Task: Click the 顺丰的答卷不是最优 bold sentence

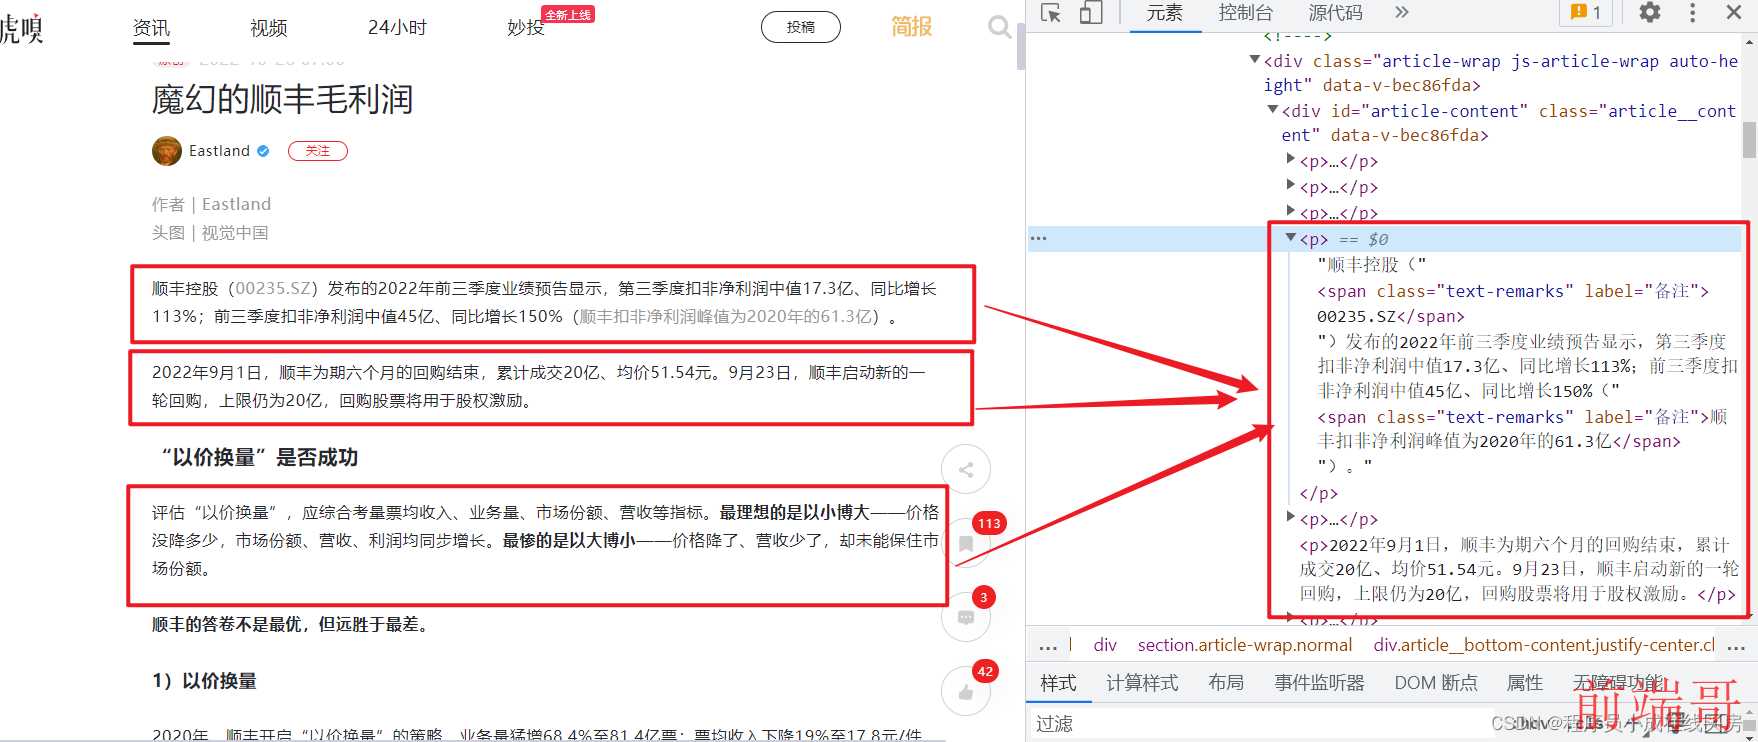Action: pyautogui.click(x=291, y=625)
